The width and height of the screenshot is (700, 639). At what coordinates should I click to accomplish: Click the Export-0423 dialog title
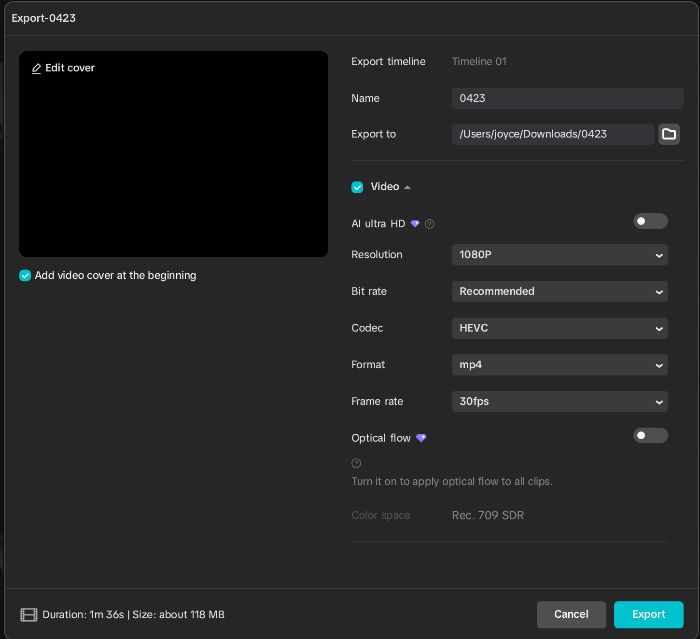click(x=43, y=18)
